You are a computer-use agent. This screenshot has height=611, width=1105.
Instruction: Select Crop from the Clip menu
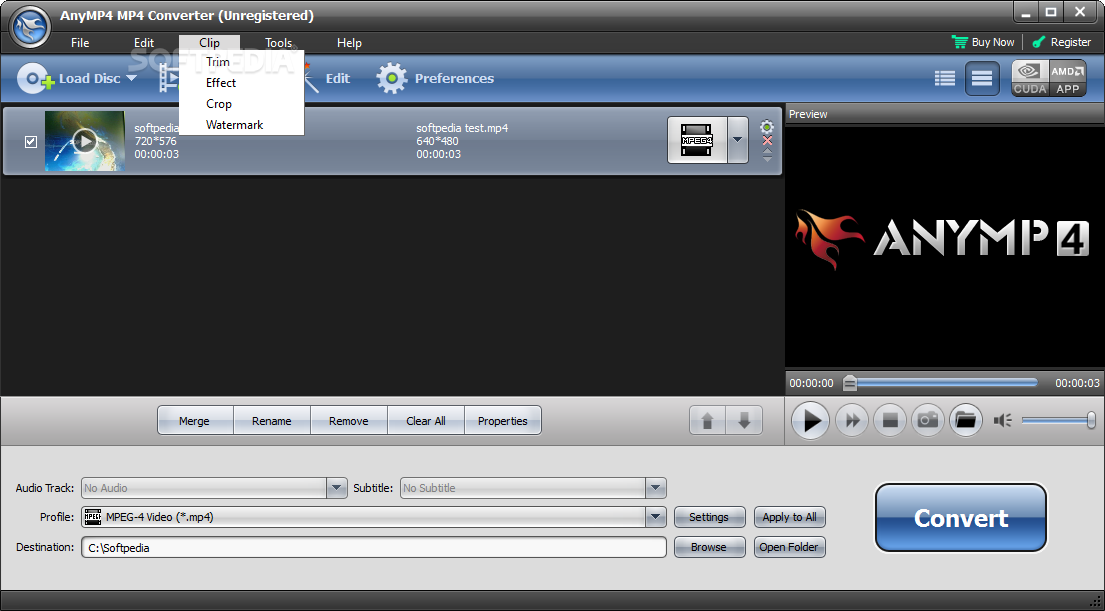[x=218, y=104]
